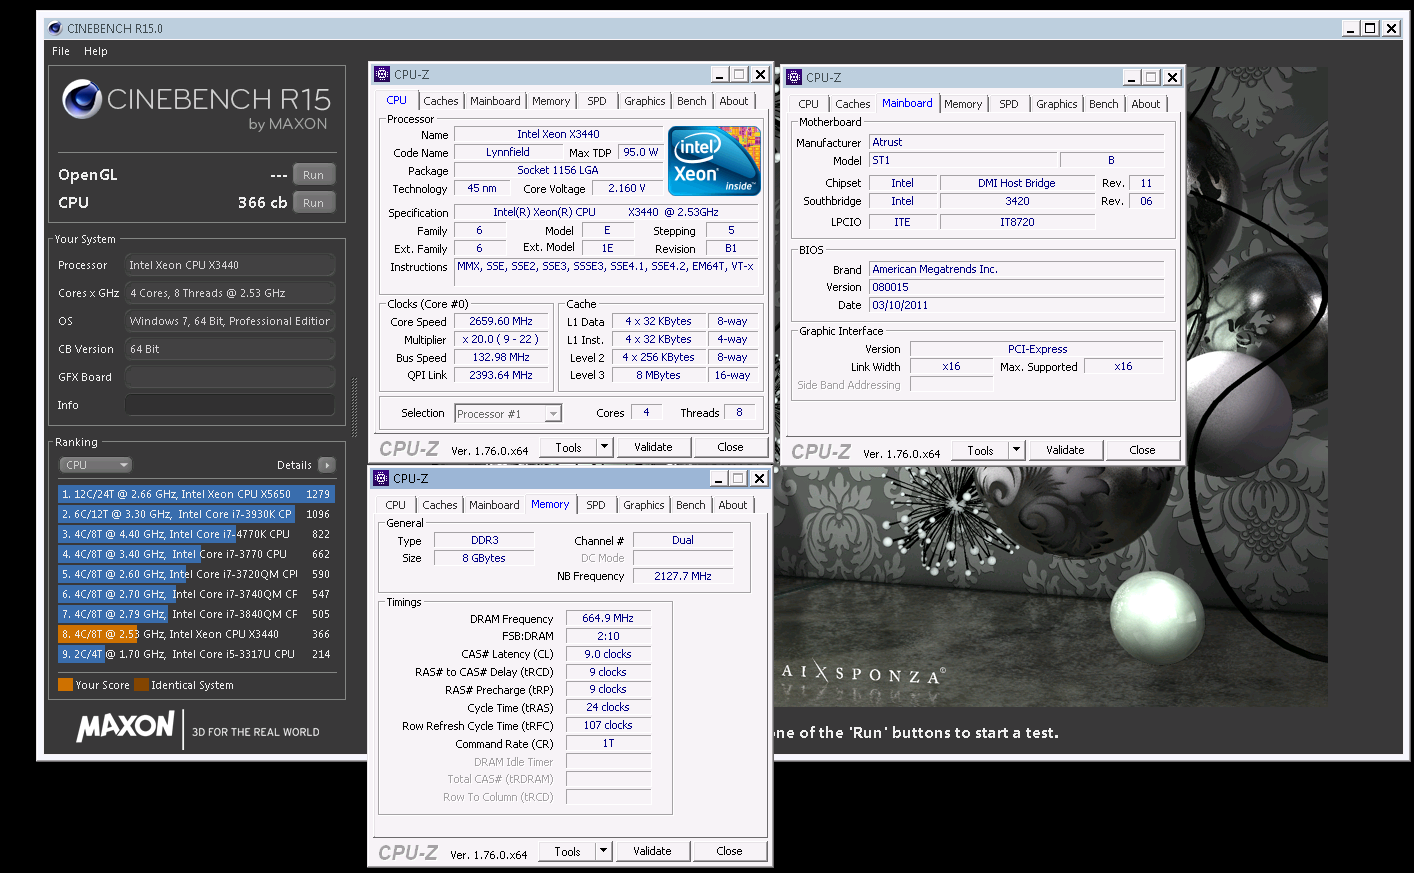
Task: Select ranking row Intel Xeon CPU X5650
Action: click(196, 494)
